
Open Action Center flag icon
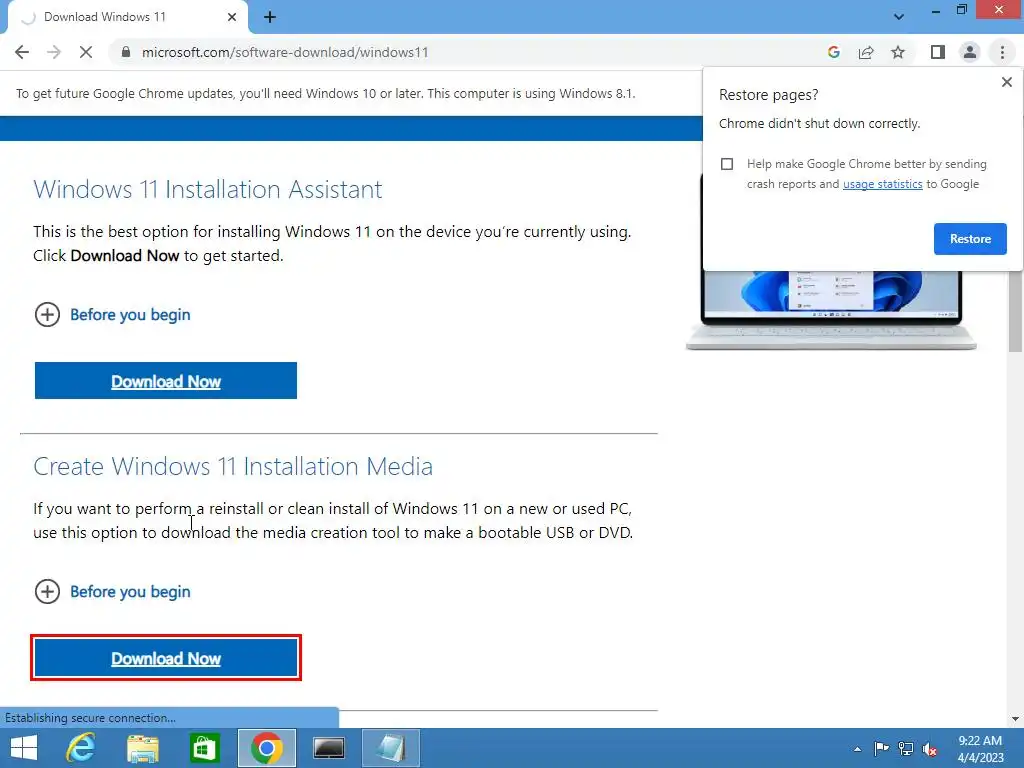point(881,749)
